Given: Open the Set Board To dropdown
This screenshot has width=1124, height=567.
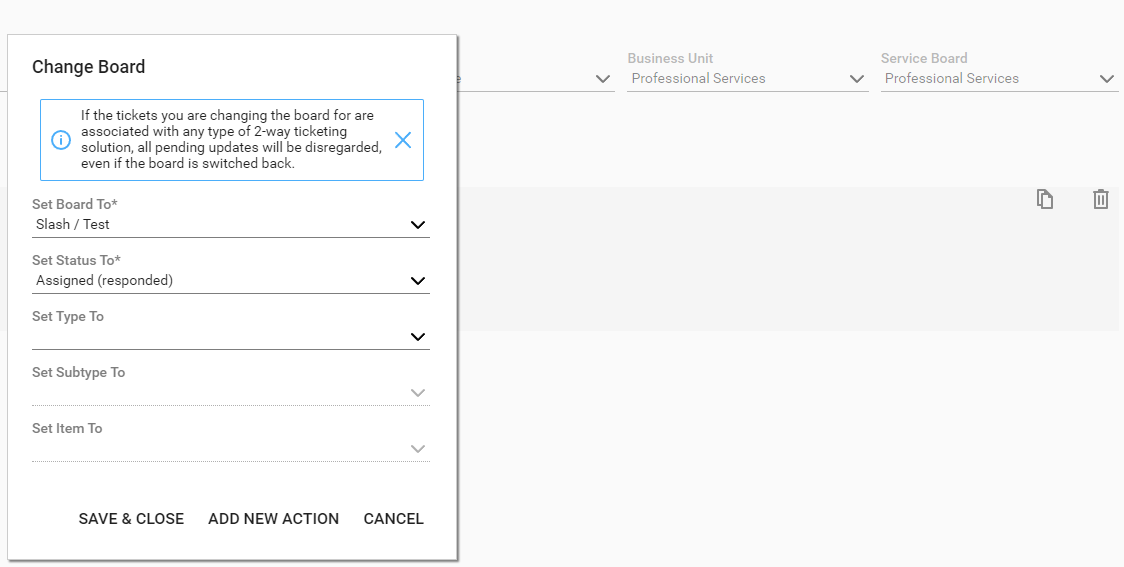Looking at the screenshot, I should pos(417,225).
